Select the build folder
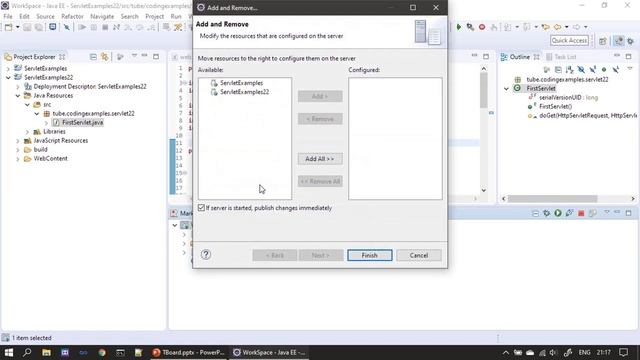This screenshot has height=360, width=640. (x=40, y=149)
